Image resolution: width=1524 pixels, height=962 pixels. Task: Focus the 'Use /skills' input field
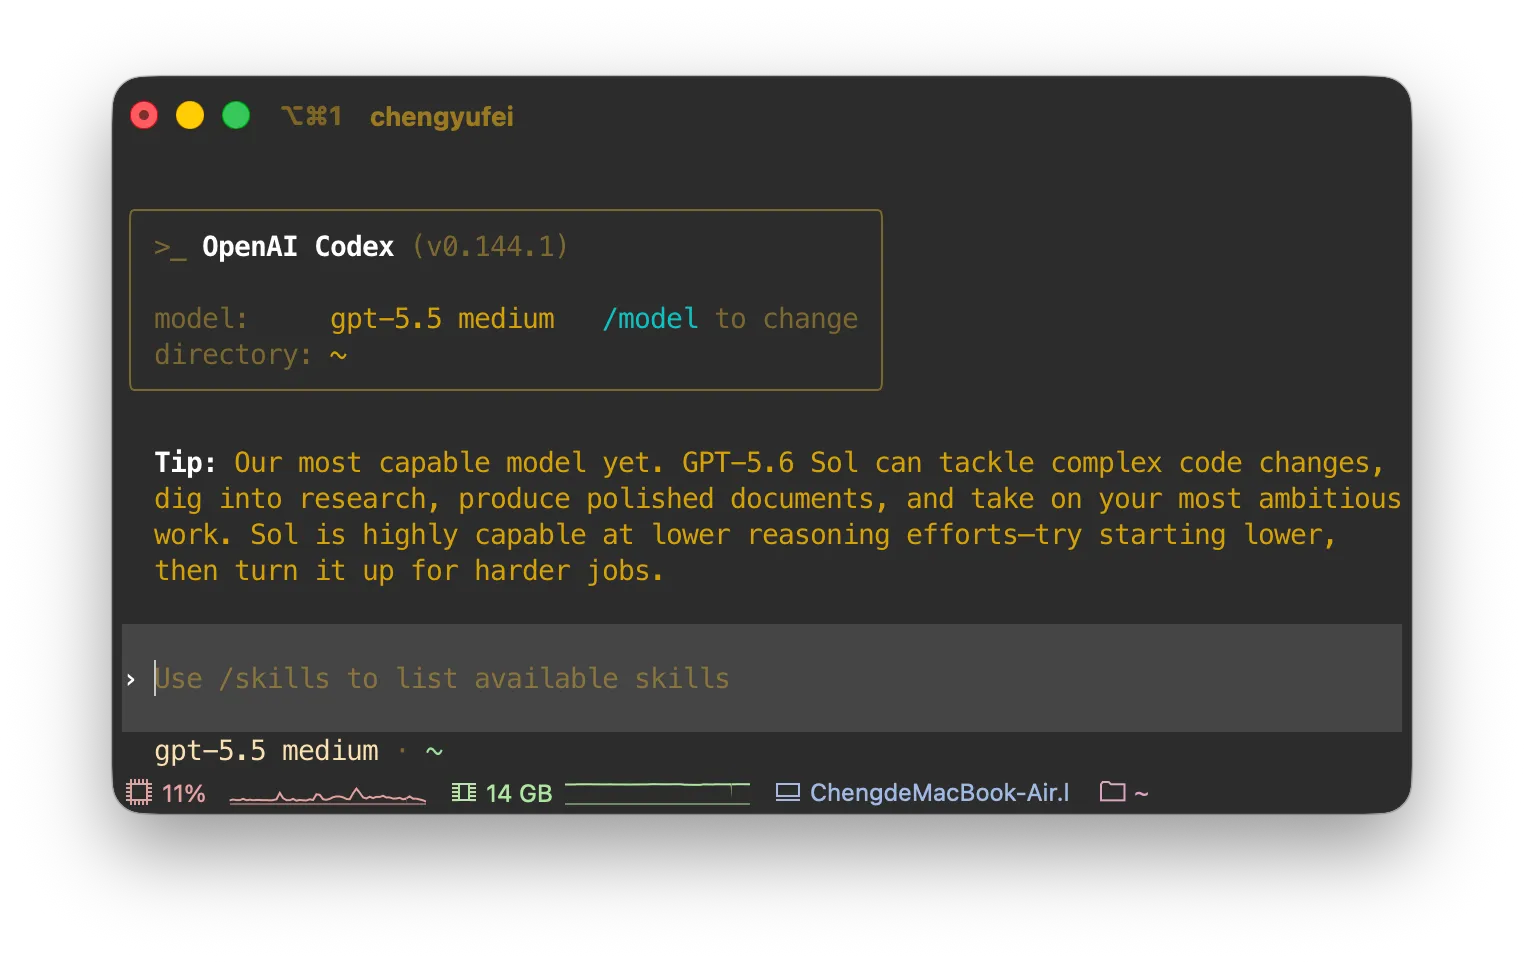(x=762, y=678)
